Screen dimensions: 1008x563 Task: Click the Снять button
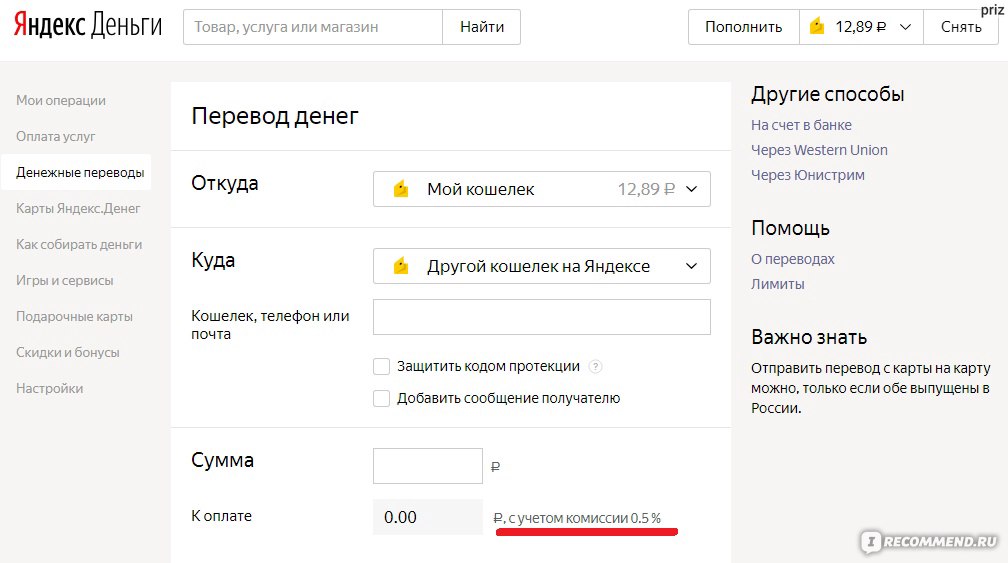(961, 27)
